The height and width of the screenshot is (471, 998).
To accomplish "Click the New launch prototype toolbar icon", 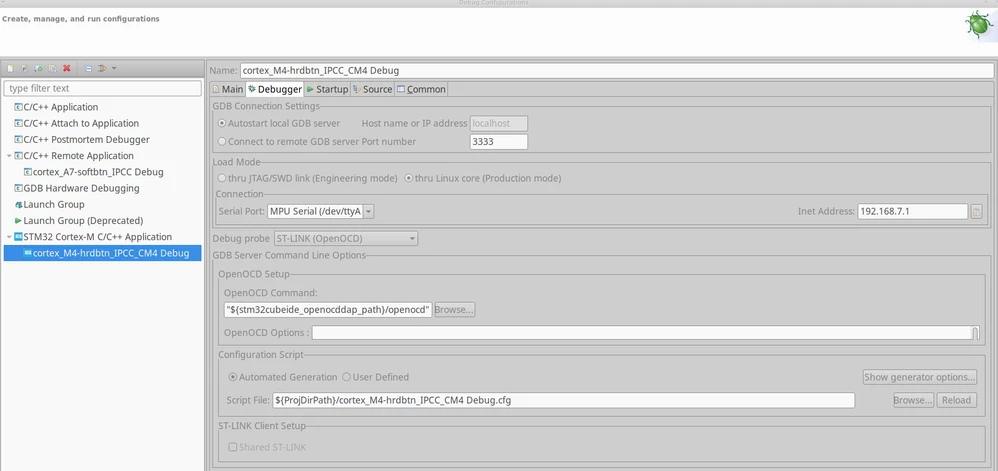I will click(x=24, y=68).
